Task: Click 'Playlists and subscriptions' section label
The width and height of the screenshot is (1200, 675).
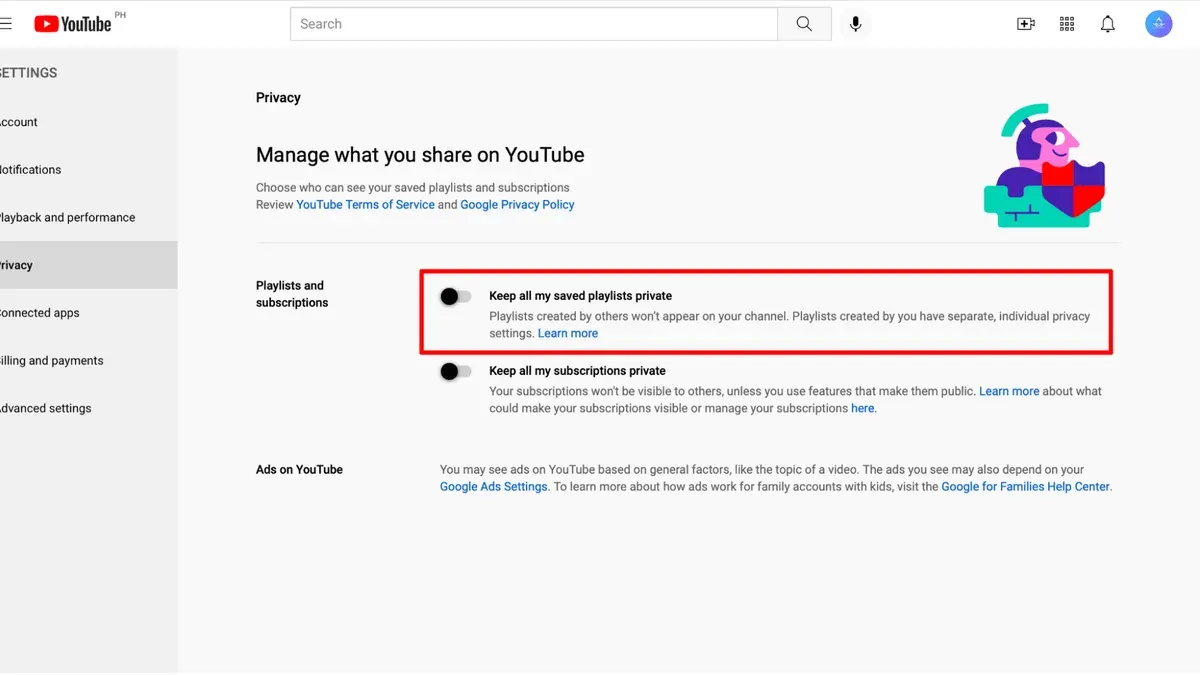Action: (292, 294)
